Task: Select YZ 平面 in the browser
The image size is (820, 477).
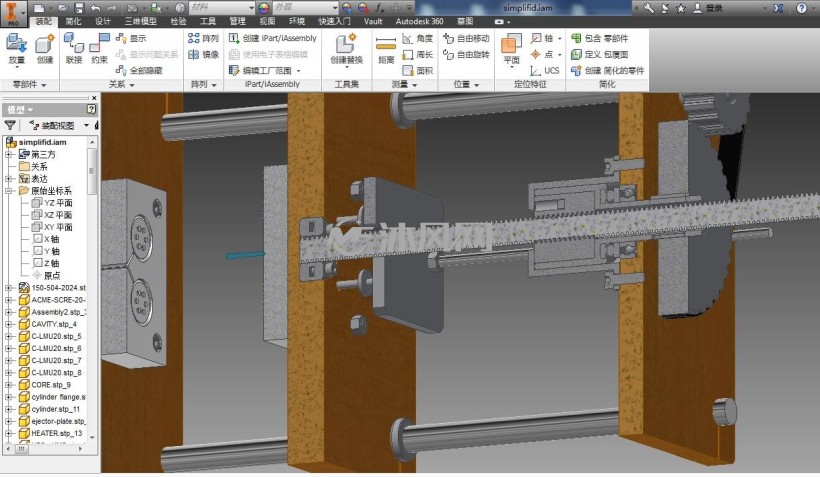Action: (52, 203)
